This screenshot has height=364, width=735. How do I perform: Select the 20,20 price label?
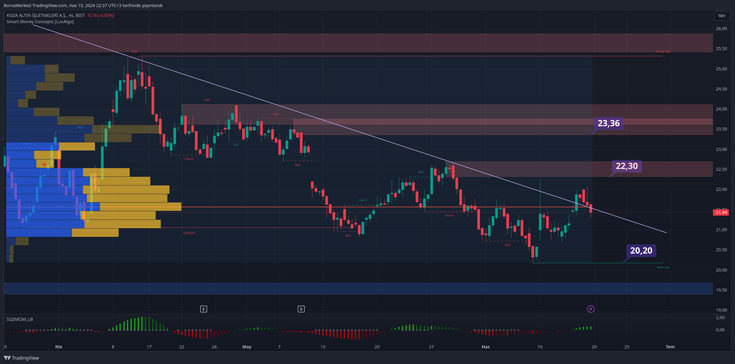(642, 251)
